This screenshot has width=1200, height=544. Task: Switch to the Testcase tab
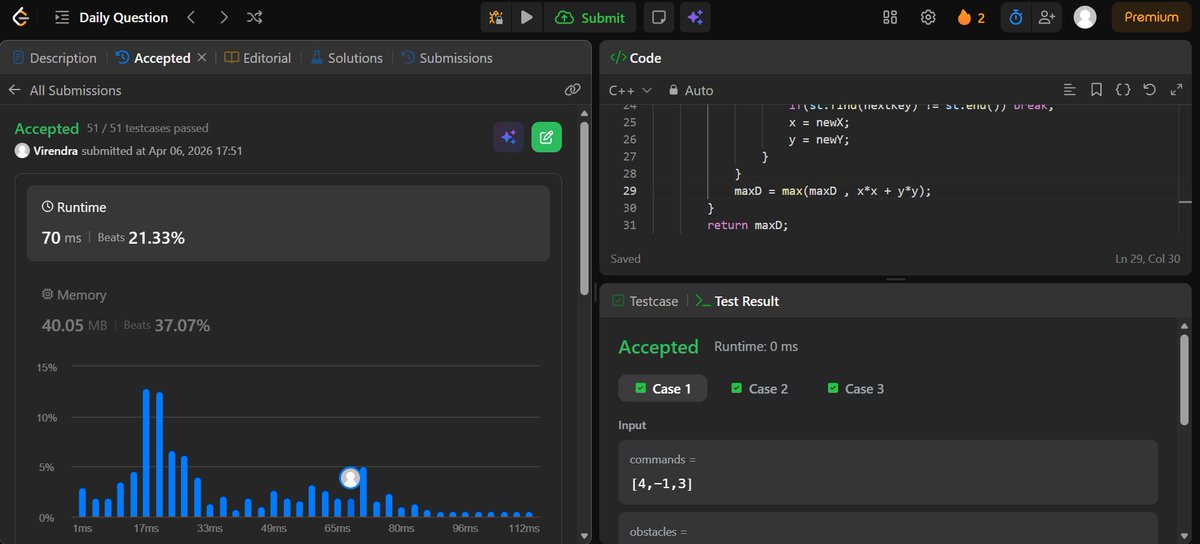pyautogui.click(x=645, y=301)
